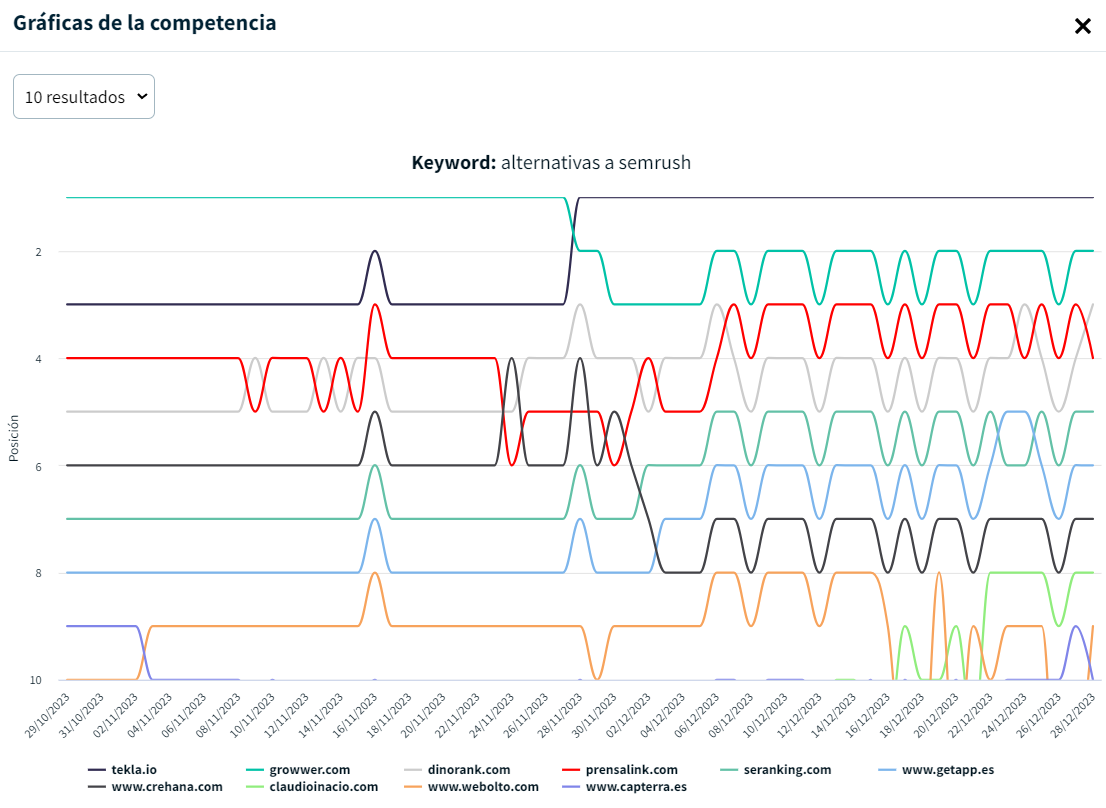
Task: Expand the results count combo box
Action: 83,96
